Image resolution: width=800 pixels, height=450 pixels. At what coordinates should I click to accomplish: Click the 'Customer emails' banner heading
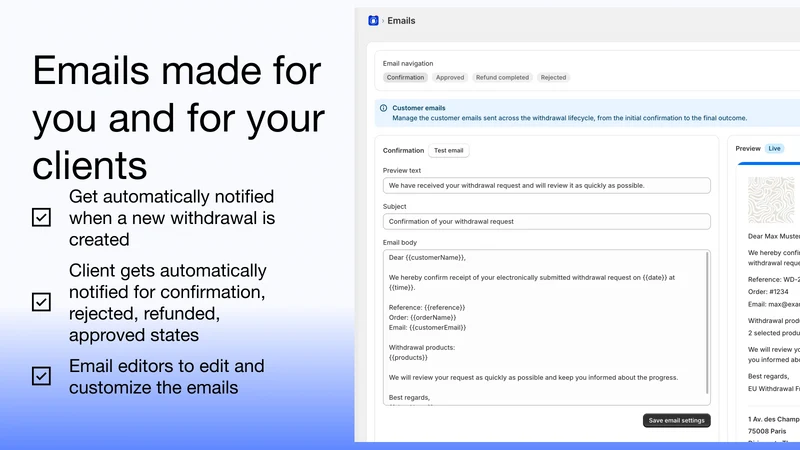pyautogui.click(x=419, y=108)
